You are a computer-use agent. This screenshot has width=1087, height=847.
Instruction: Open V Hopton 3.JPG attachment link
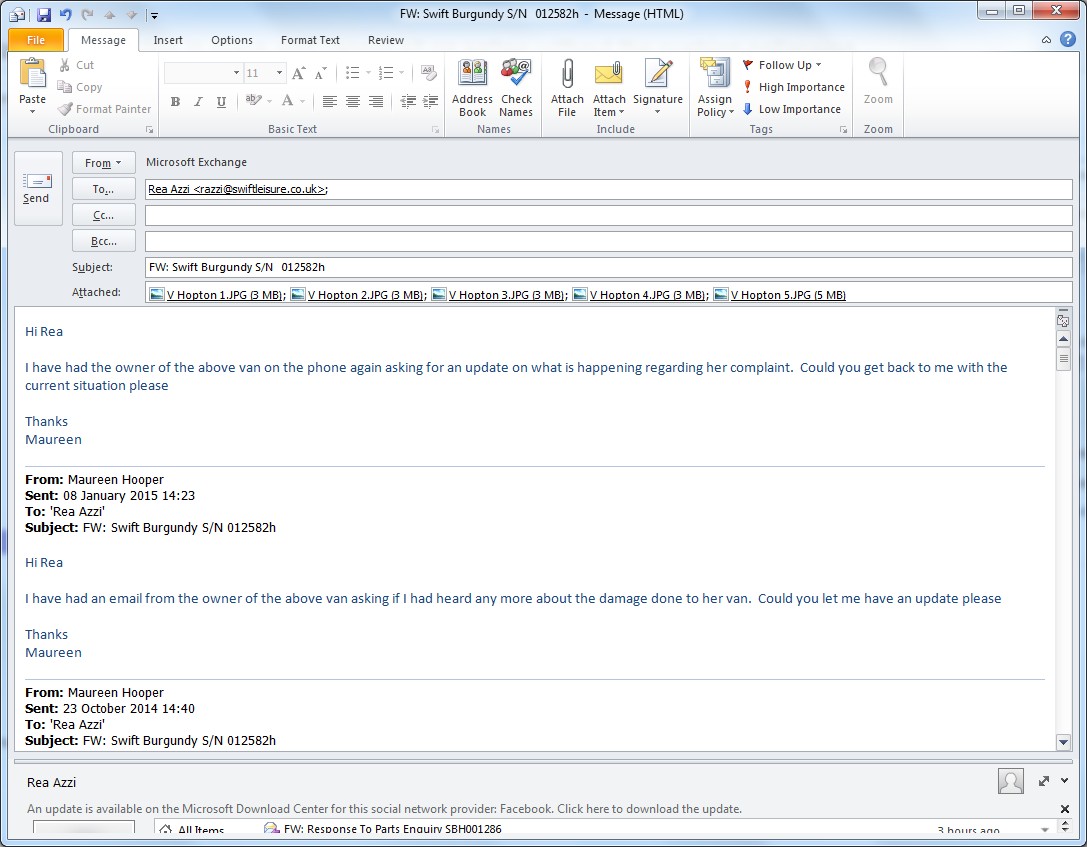pos(499,295)
